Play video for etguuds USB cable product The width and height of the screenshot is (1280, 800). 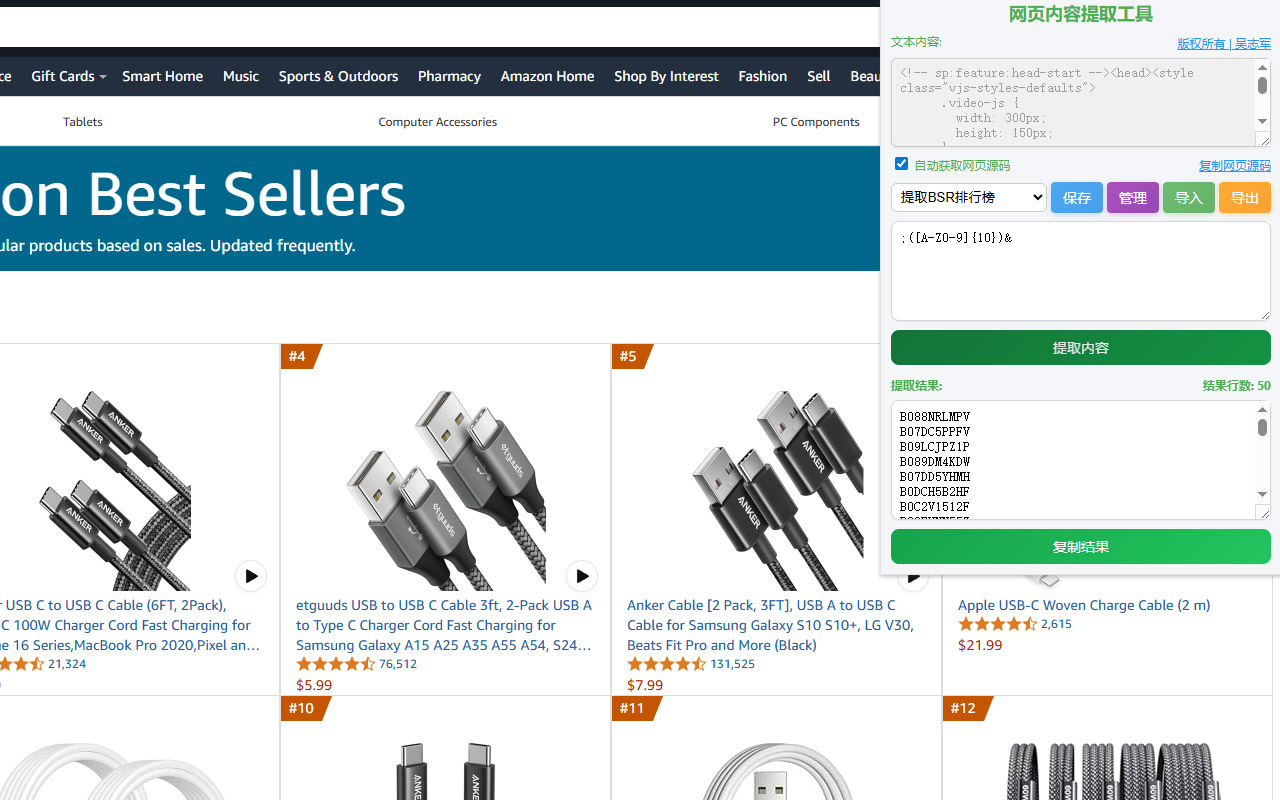pos(581,576)
